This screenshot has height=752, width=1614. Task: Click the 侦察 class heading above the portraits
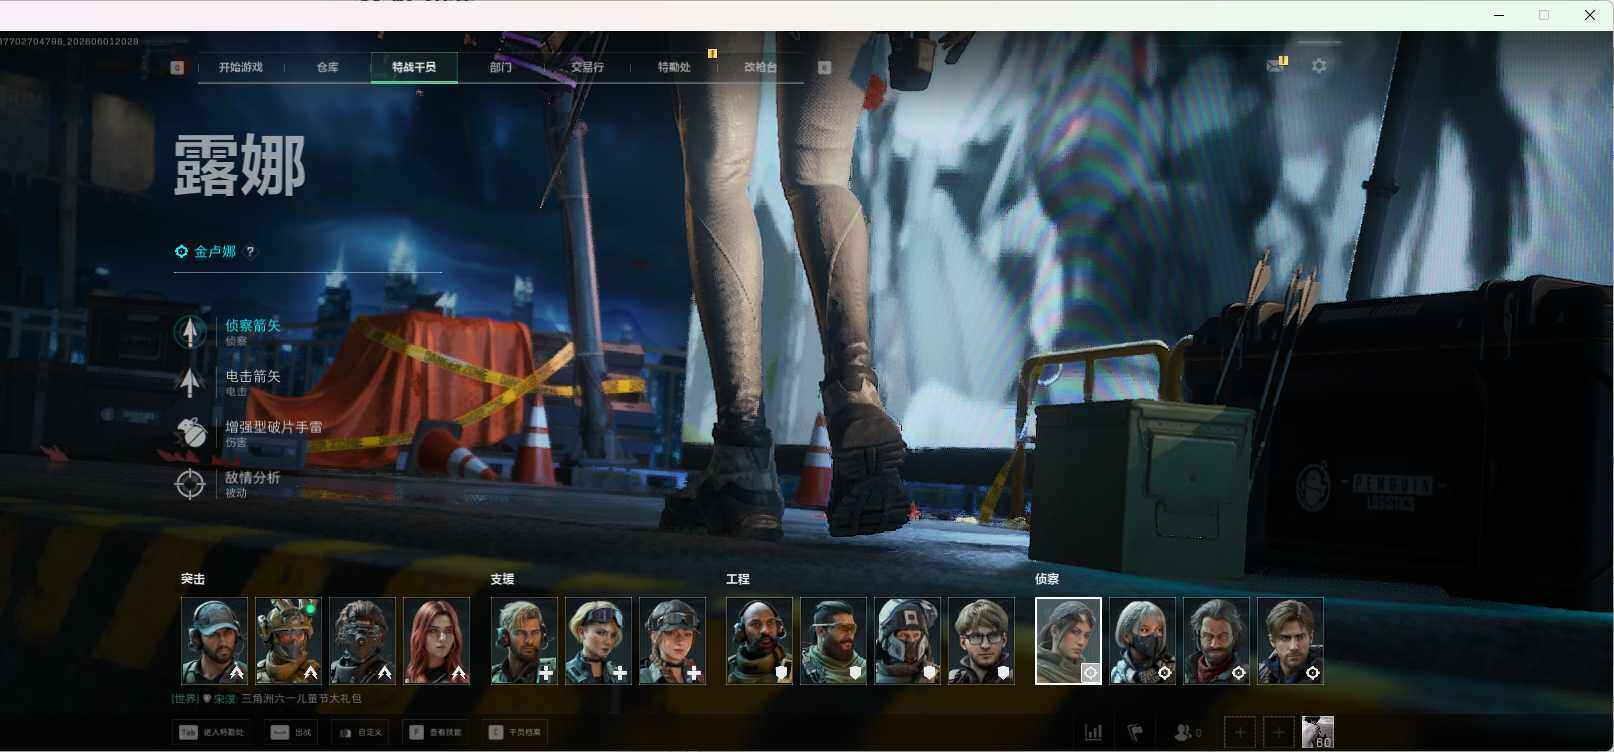pos(1047,579)
